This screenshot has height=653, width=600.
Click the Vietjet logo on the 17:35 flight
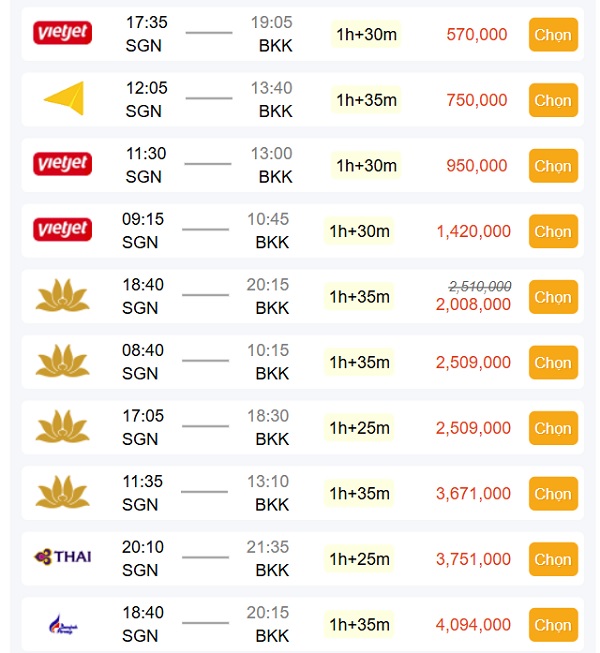coord(63,34)
